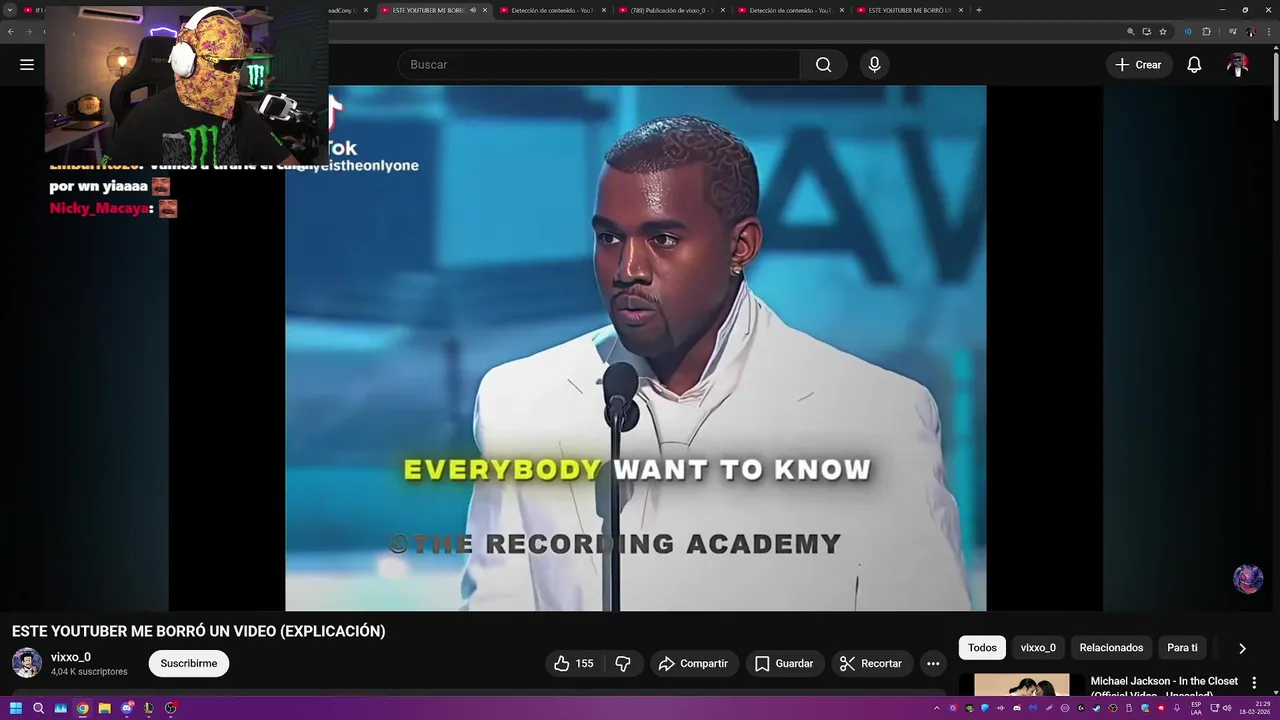The width and height of the screenshot is (1280, 720).
Task: Open the Chrome extensions puzzle icon
Action: click(1206, 31)
